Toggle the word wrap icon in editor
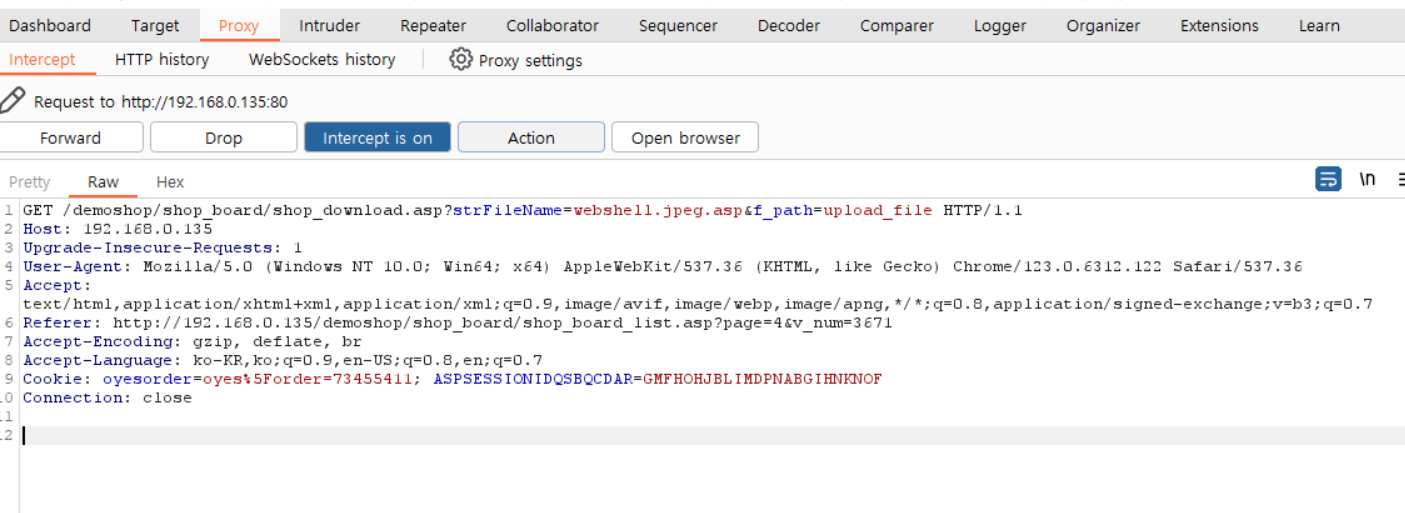This screenshot has width=1405, height=513. pos(1328,179)
